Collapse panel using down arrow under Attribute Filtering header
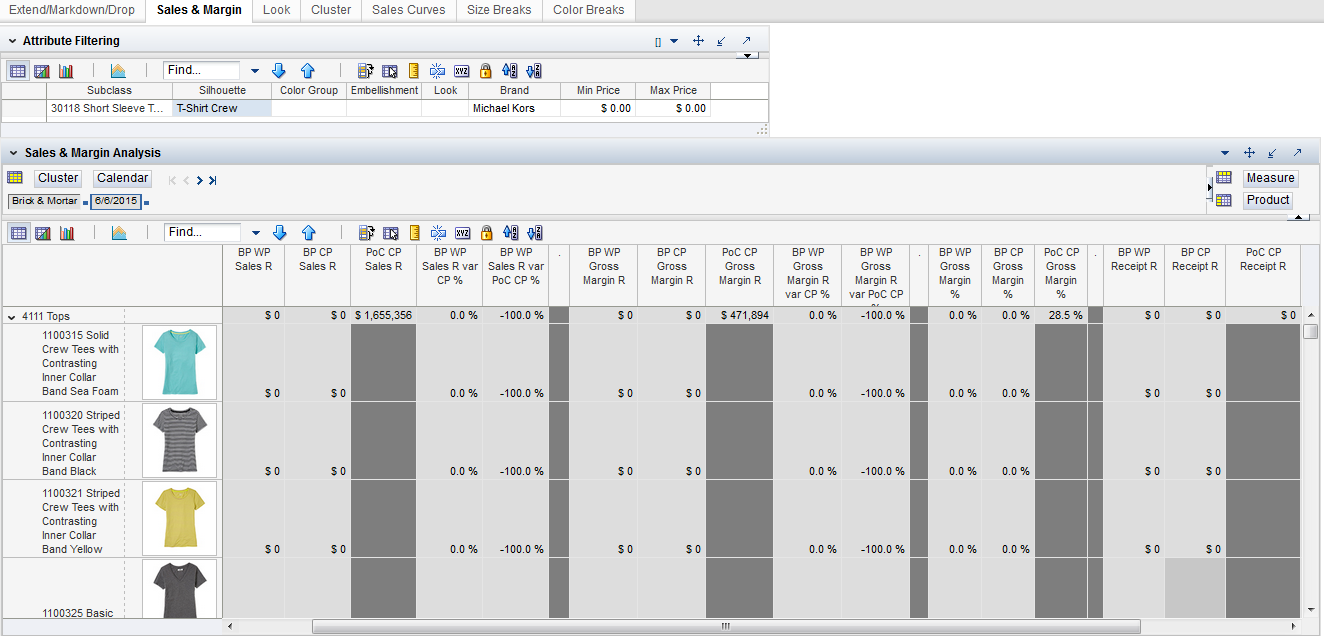The image size is (1326, 642). (x=746, y=56)
